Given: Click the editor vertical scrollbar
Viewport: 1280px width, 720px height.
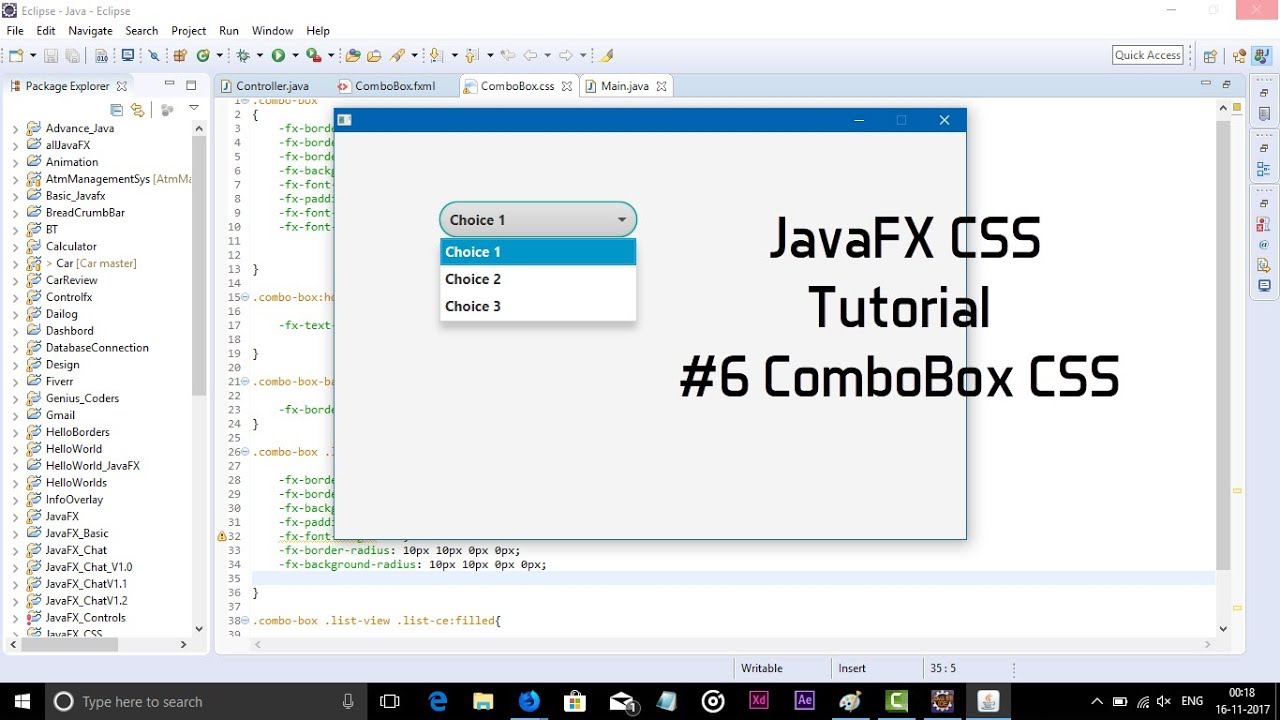Looking at the screenshot, I should (x=1223, y=370).
